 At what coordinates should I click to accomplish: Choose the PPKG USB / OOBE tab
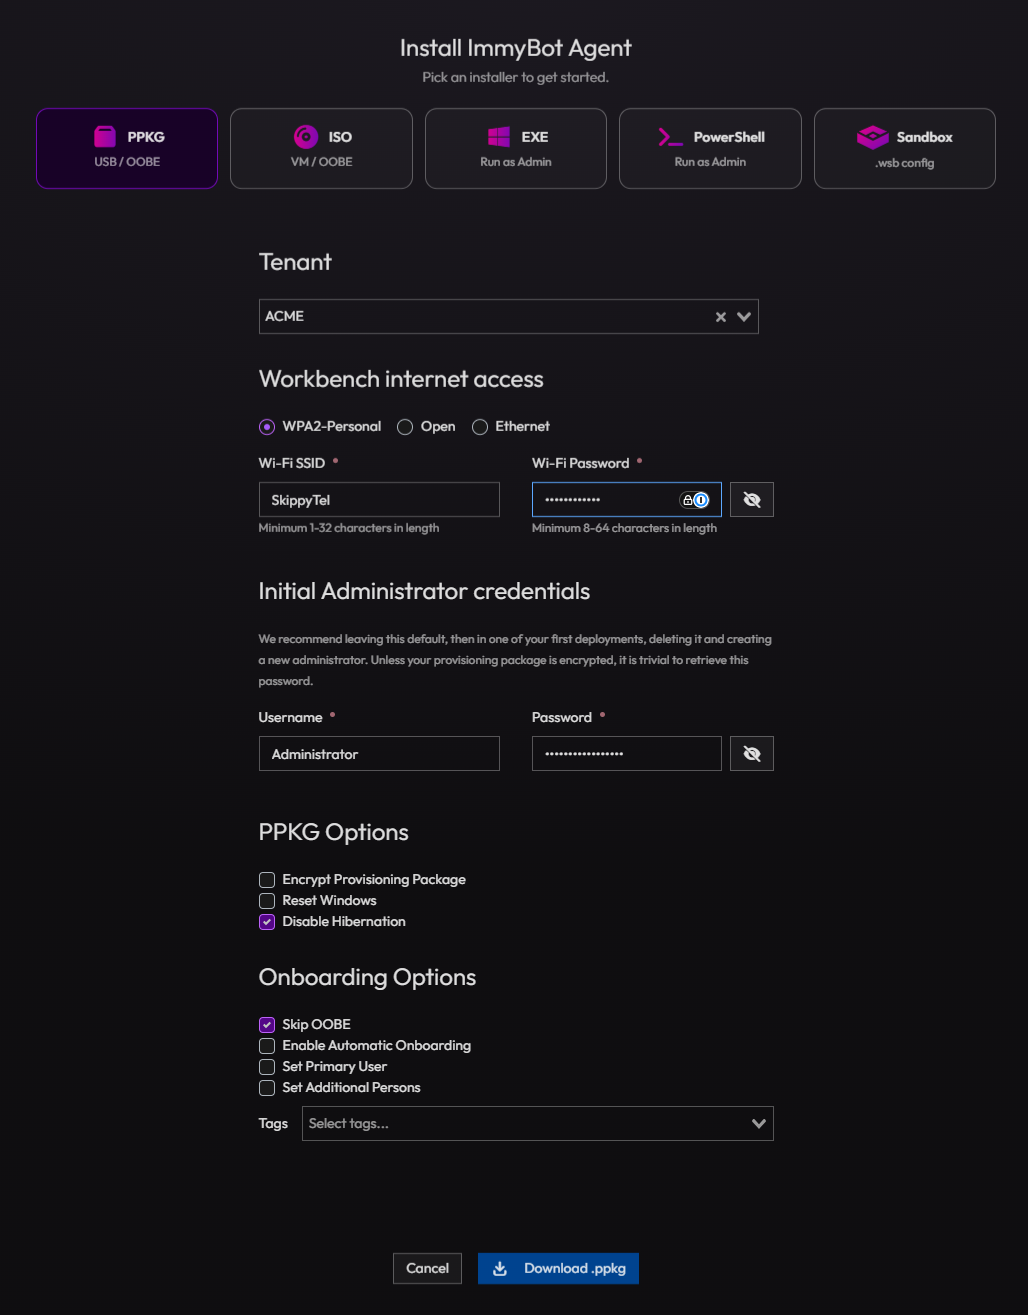point(127,148)
